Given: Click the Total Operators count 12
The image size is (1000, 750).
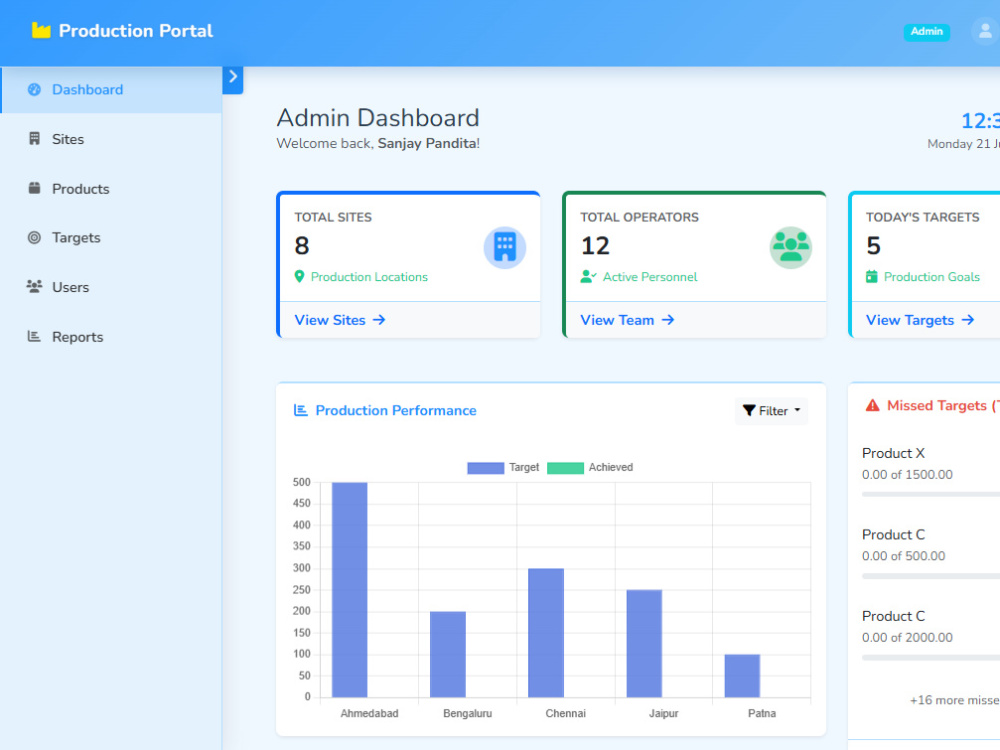Looking at the screenshot, I should pos(595,246).
